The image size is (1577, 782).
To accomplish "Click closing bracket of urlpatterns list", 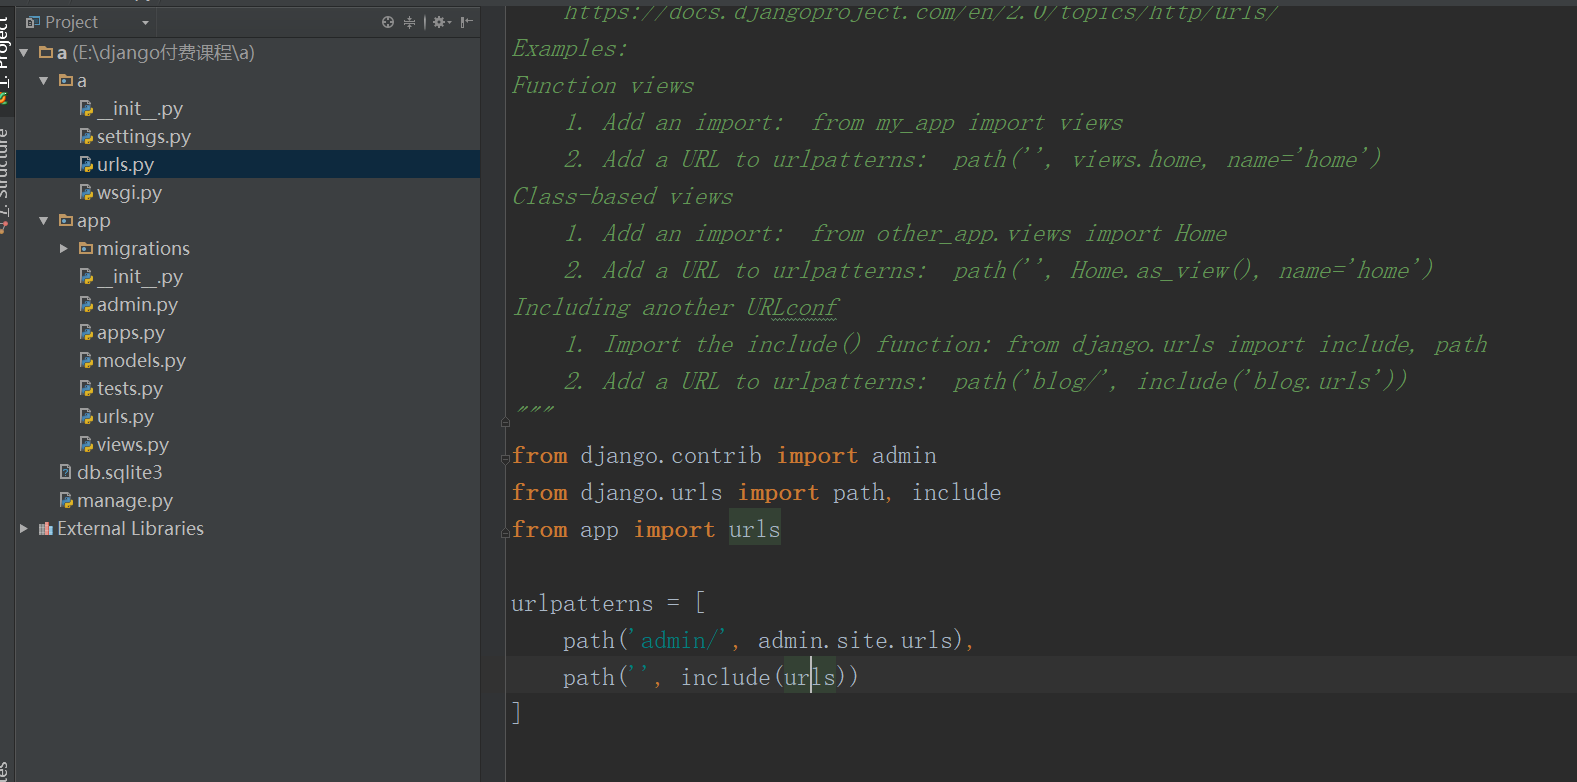I will click(516, 713).
